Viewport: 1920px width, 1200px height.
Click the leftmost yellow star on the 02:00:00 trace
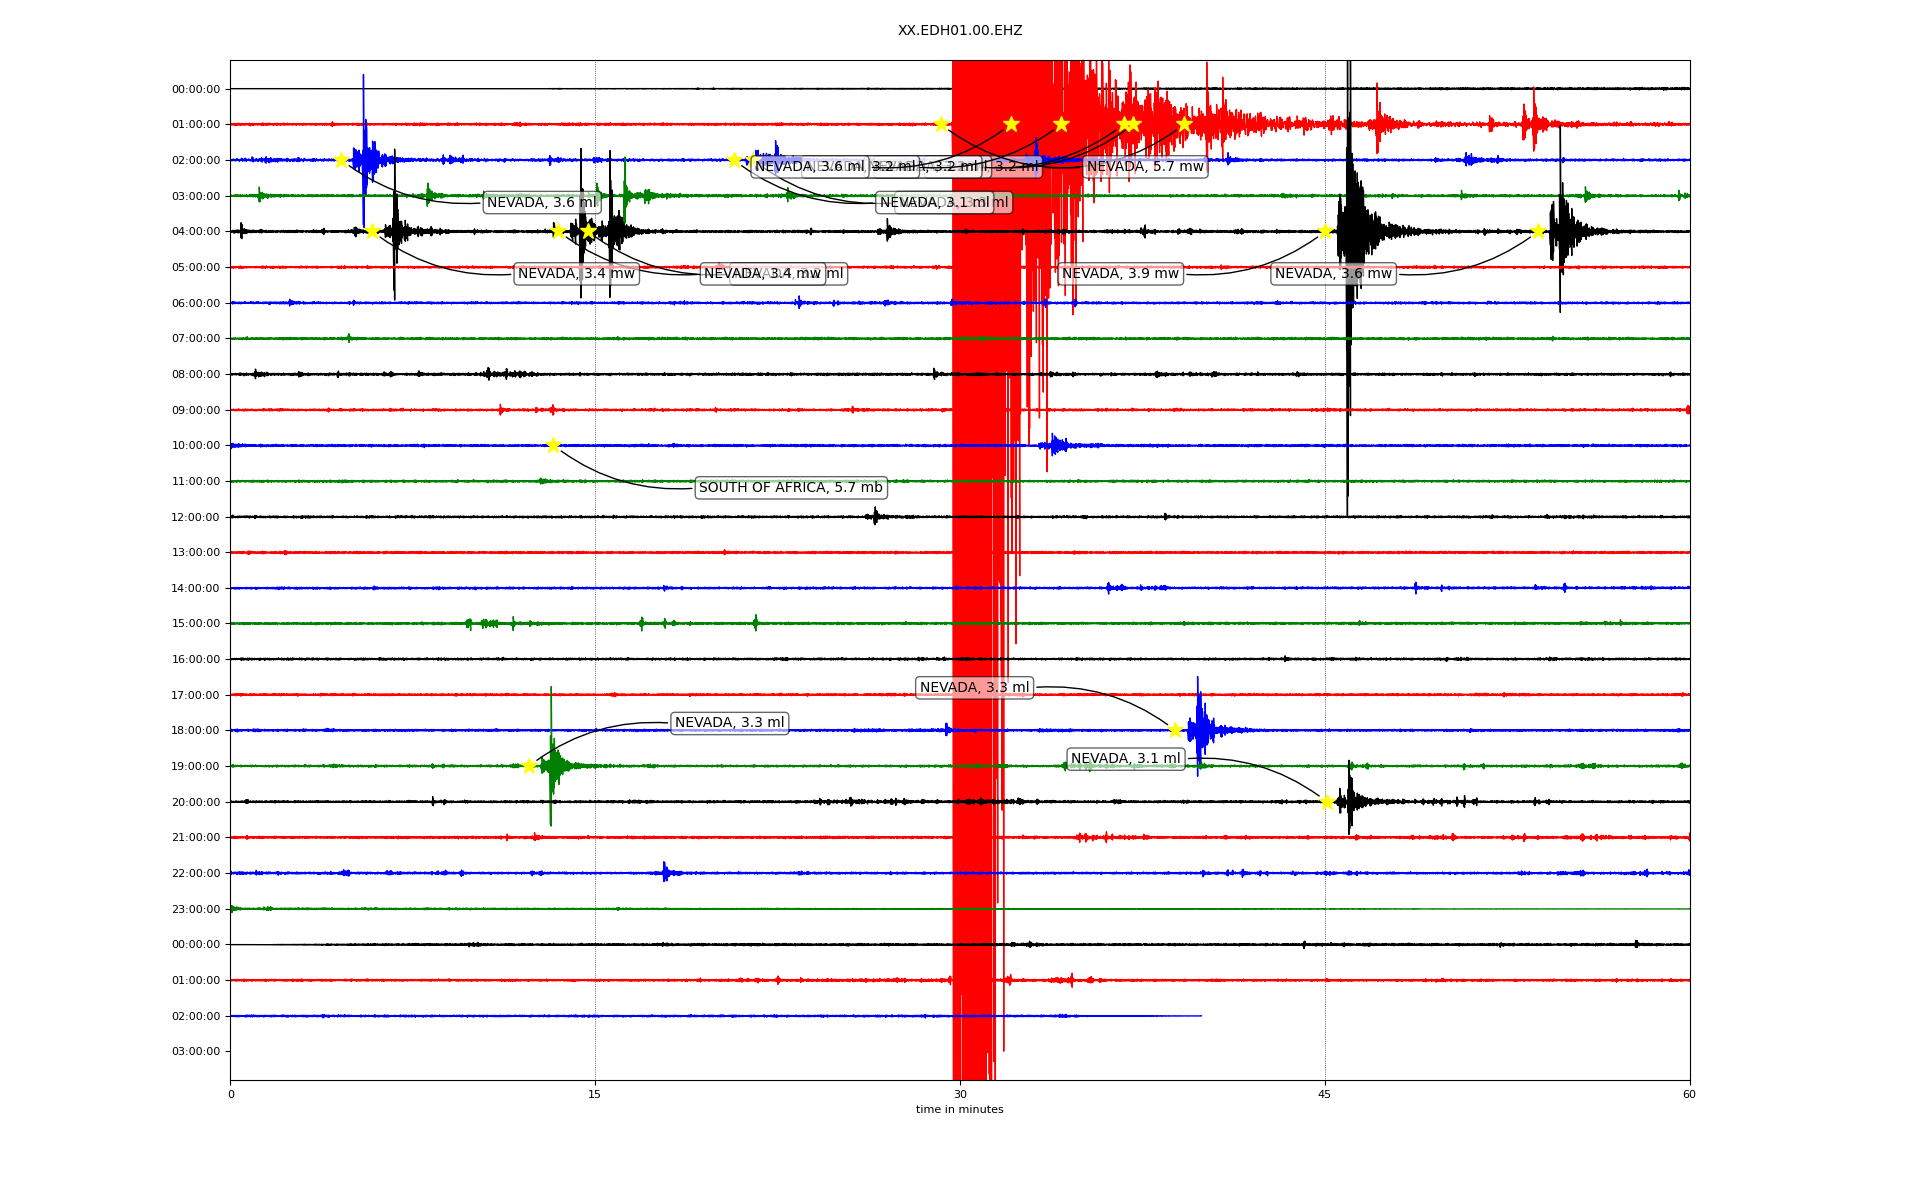tap(341, 160)
